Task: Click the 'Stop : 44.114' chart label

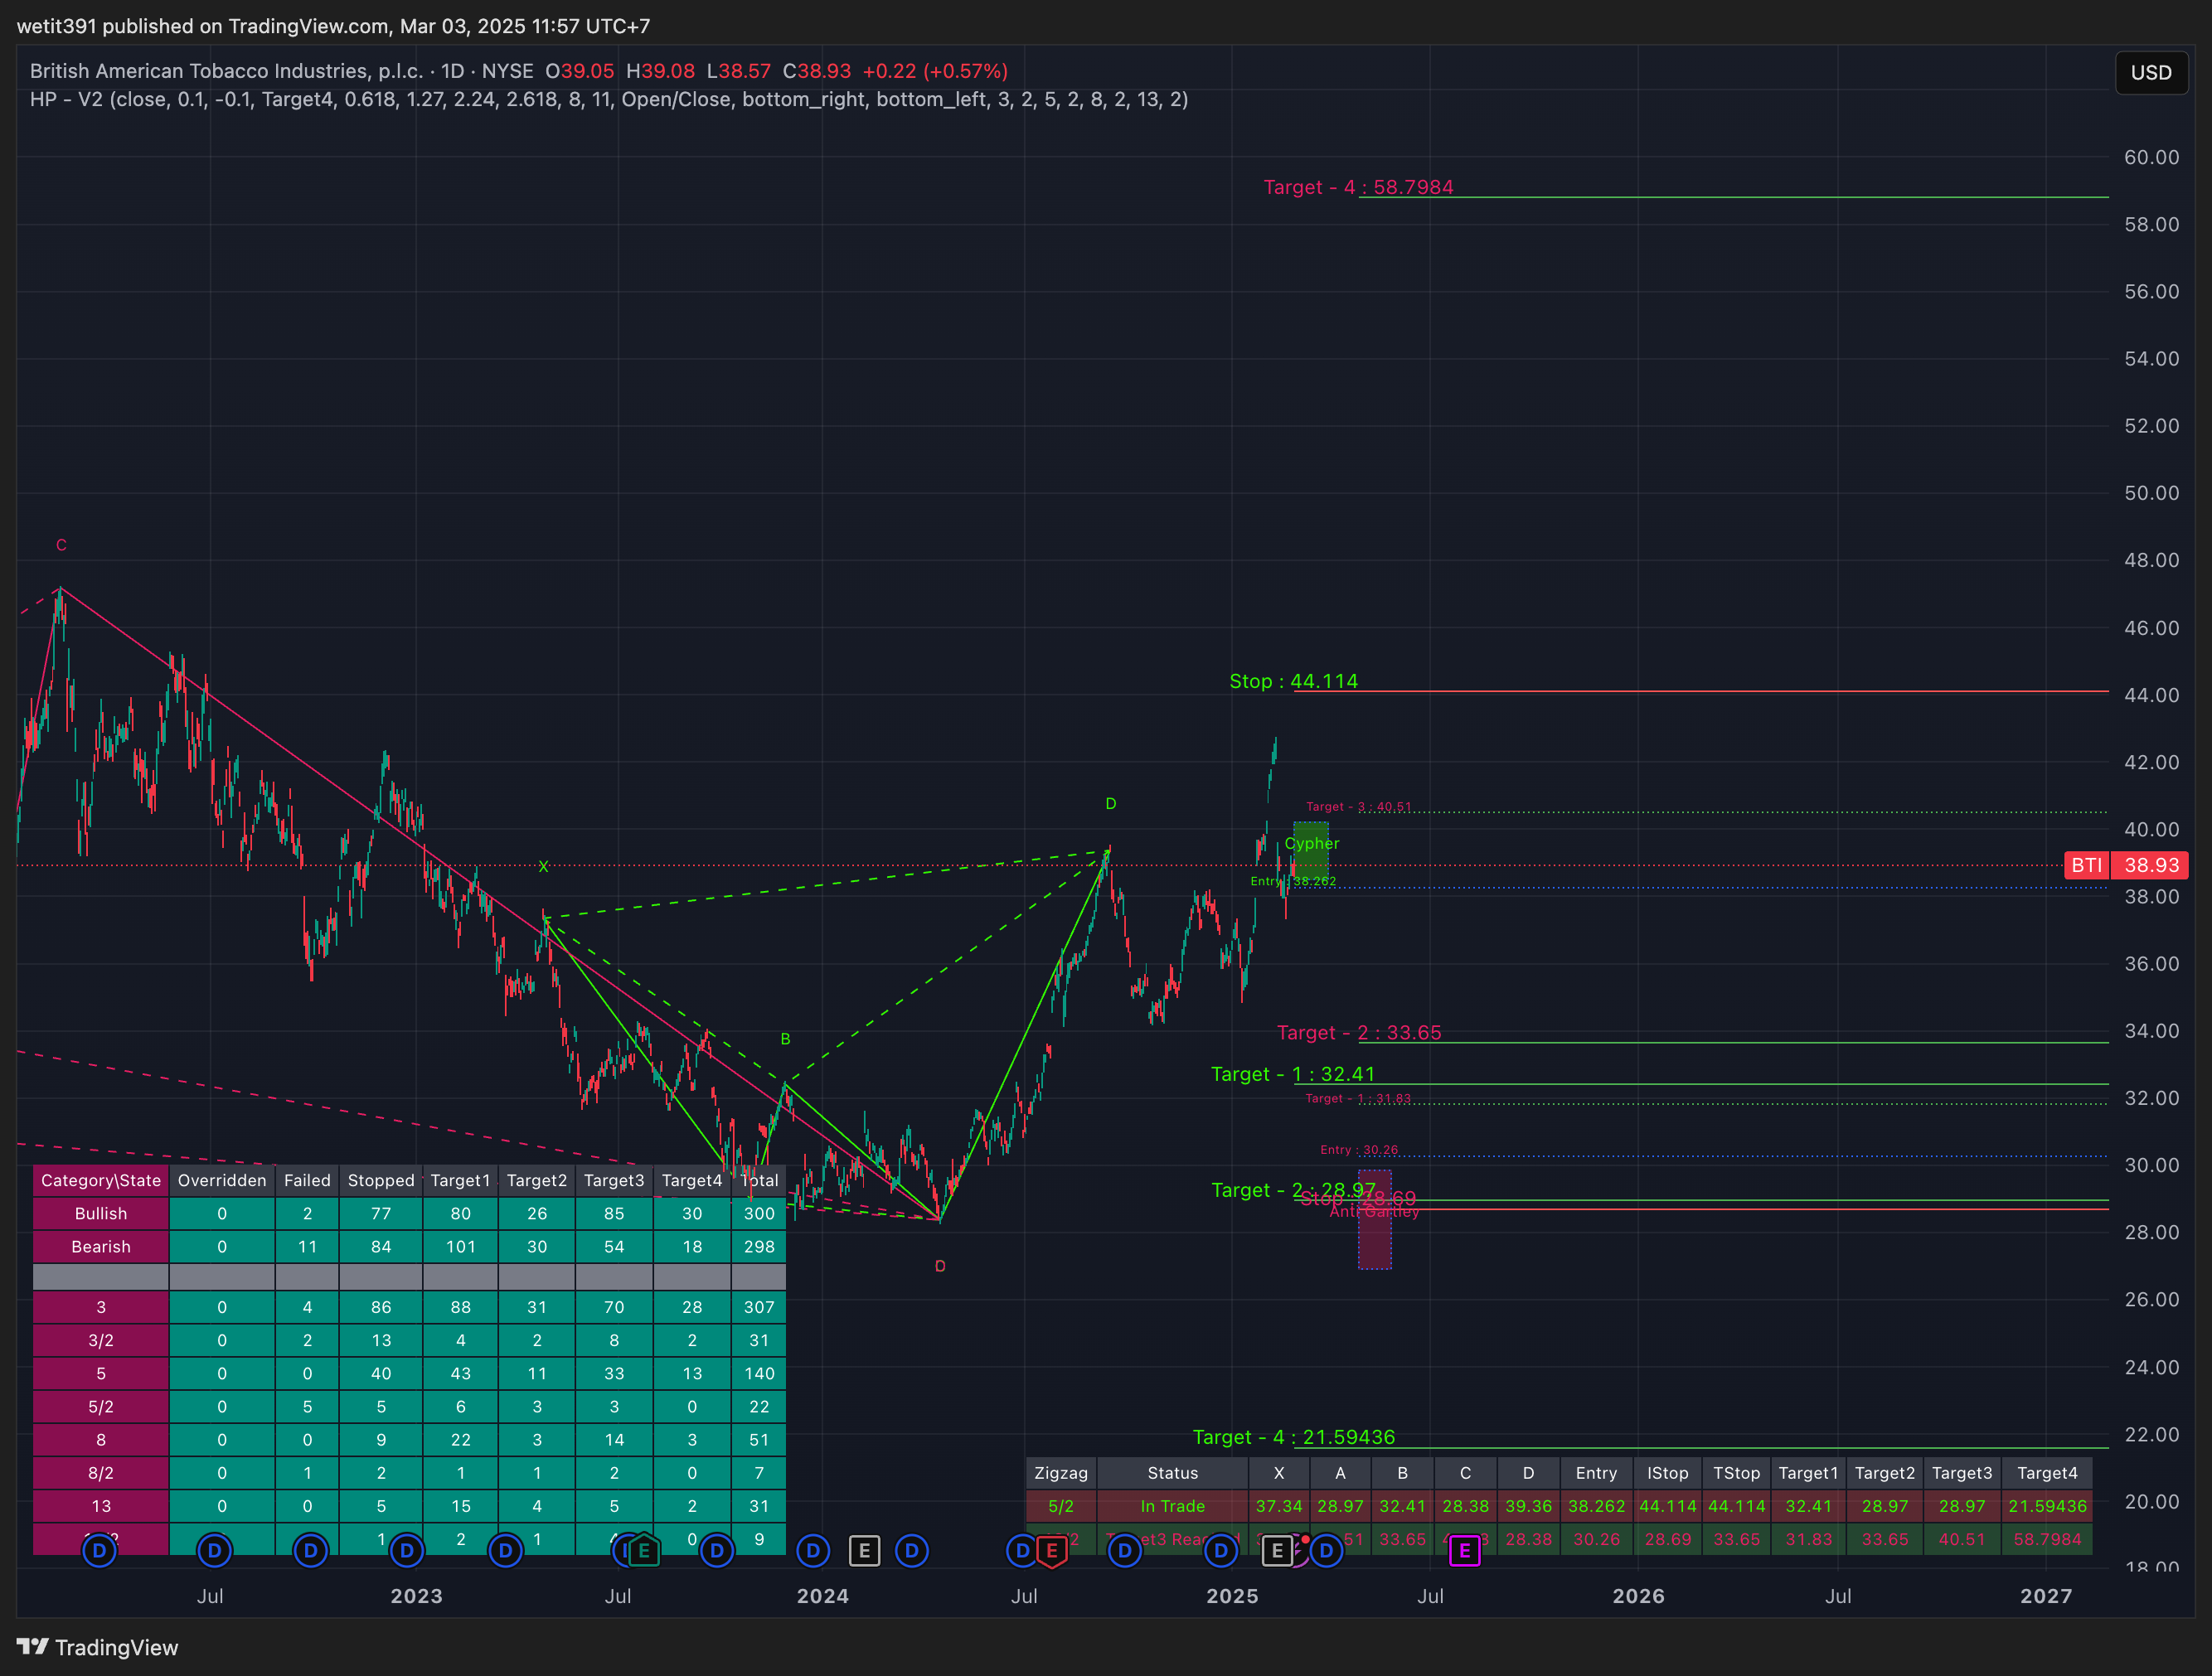Action: tap(1293, 681)
